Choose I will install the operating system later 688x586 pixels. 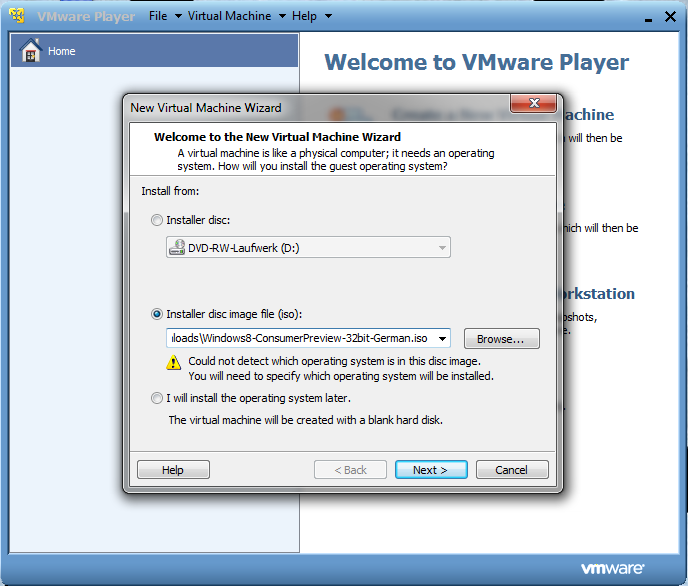[x=156, y=398]
